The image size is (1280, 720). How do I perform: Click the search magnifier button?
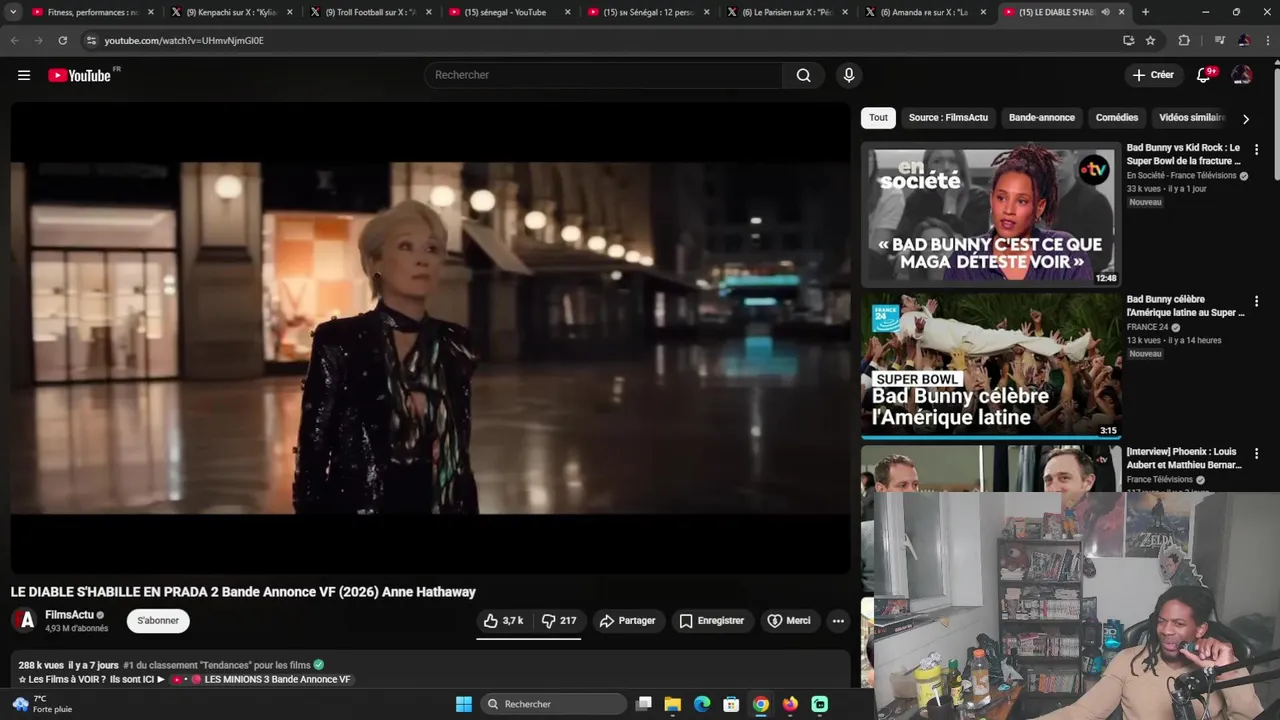(x=803, y=75)
